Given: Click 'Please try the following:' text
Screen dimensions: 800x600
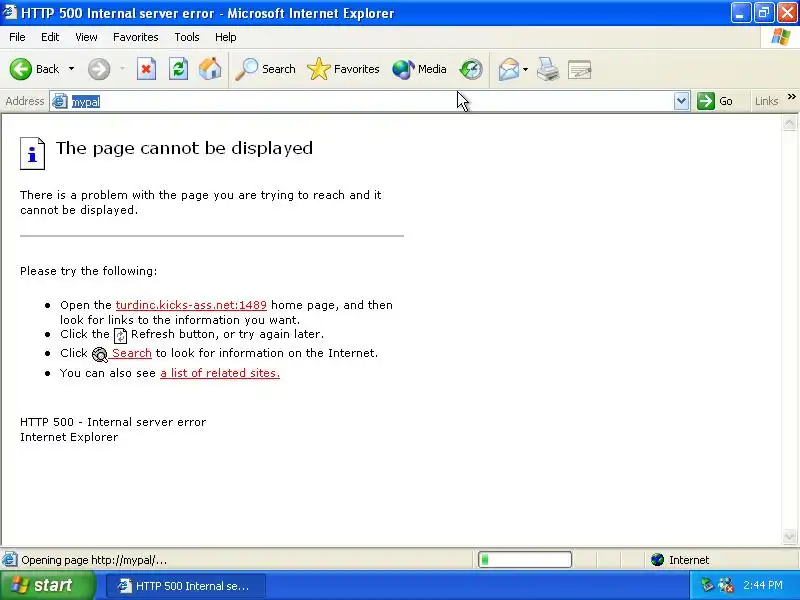Looking at the screenshot, I should (x=89, y=271).
